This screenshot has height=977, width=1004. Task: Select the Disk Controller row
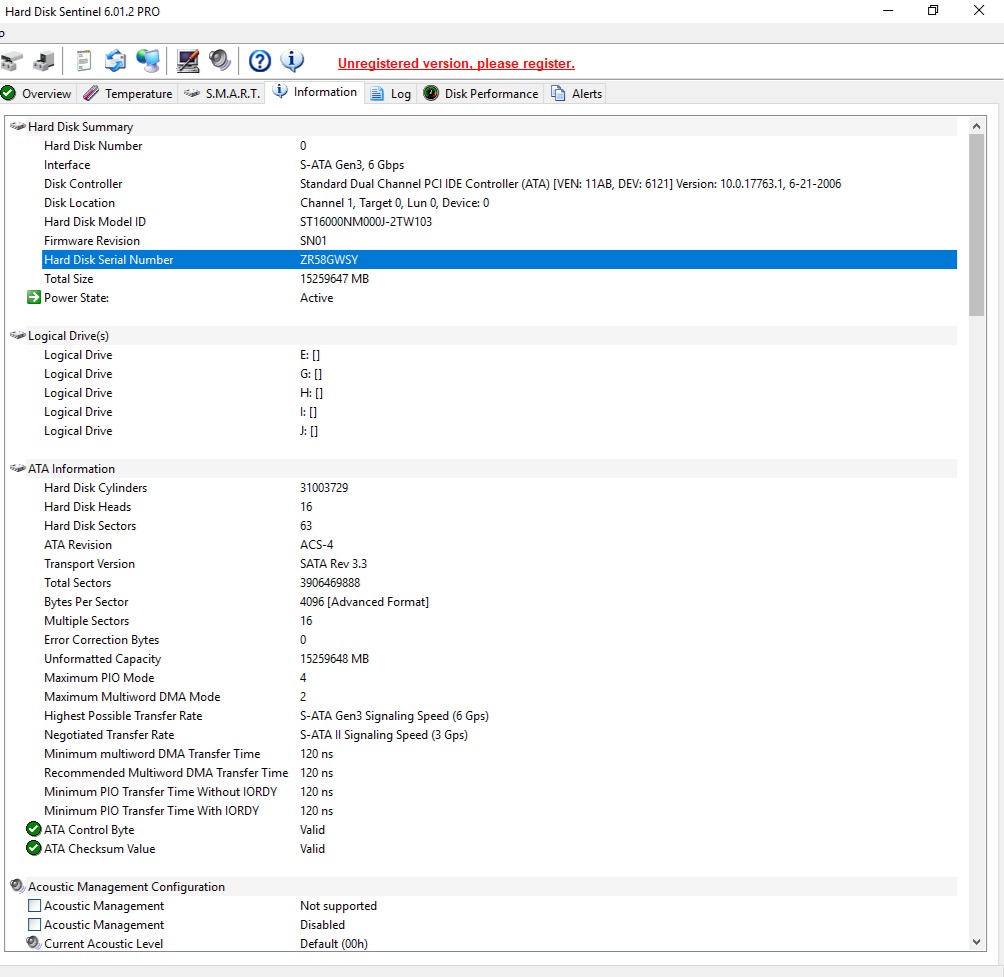499,184
